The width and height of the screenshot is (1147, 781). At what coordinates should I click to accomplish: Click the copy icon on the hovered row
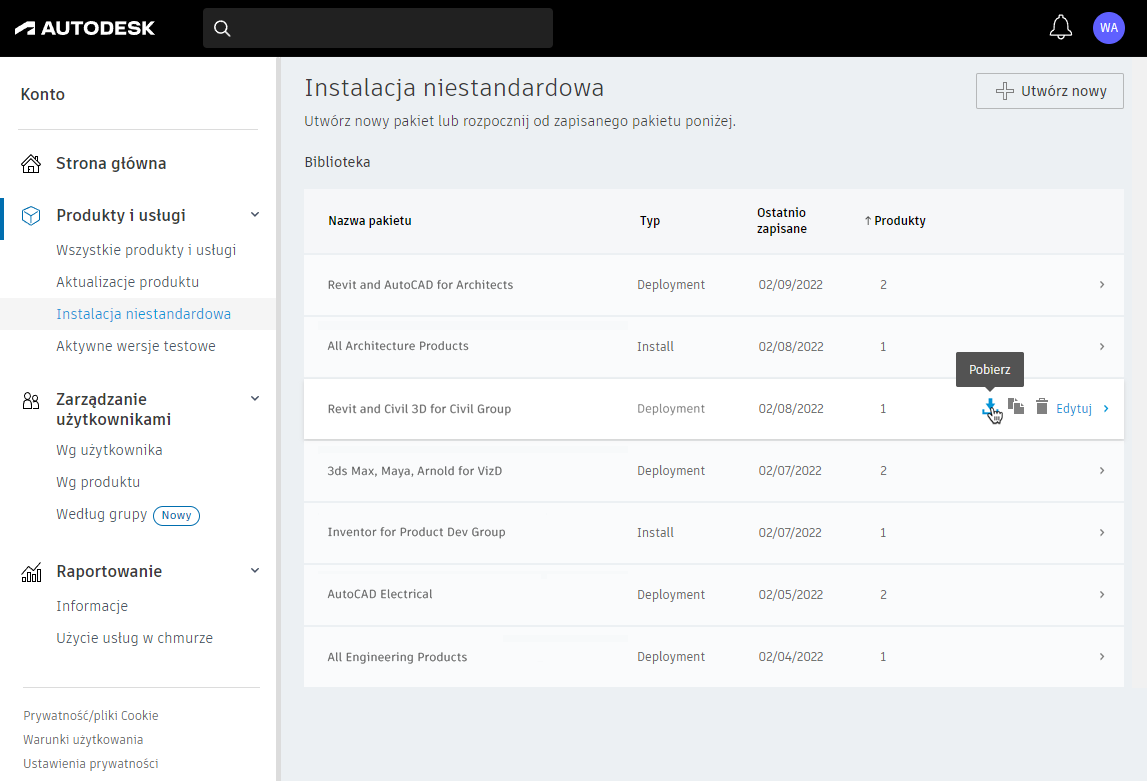tap(1016, 406)
